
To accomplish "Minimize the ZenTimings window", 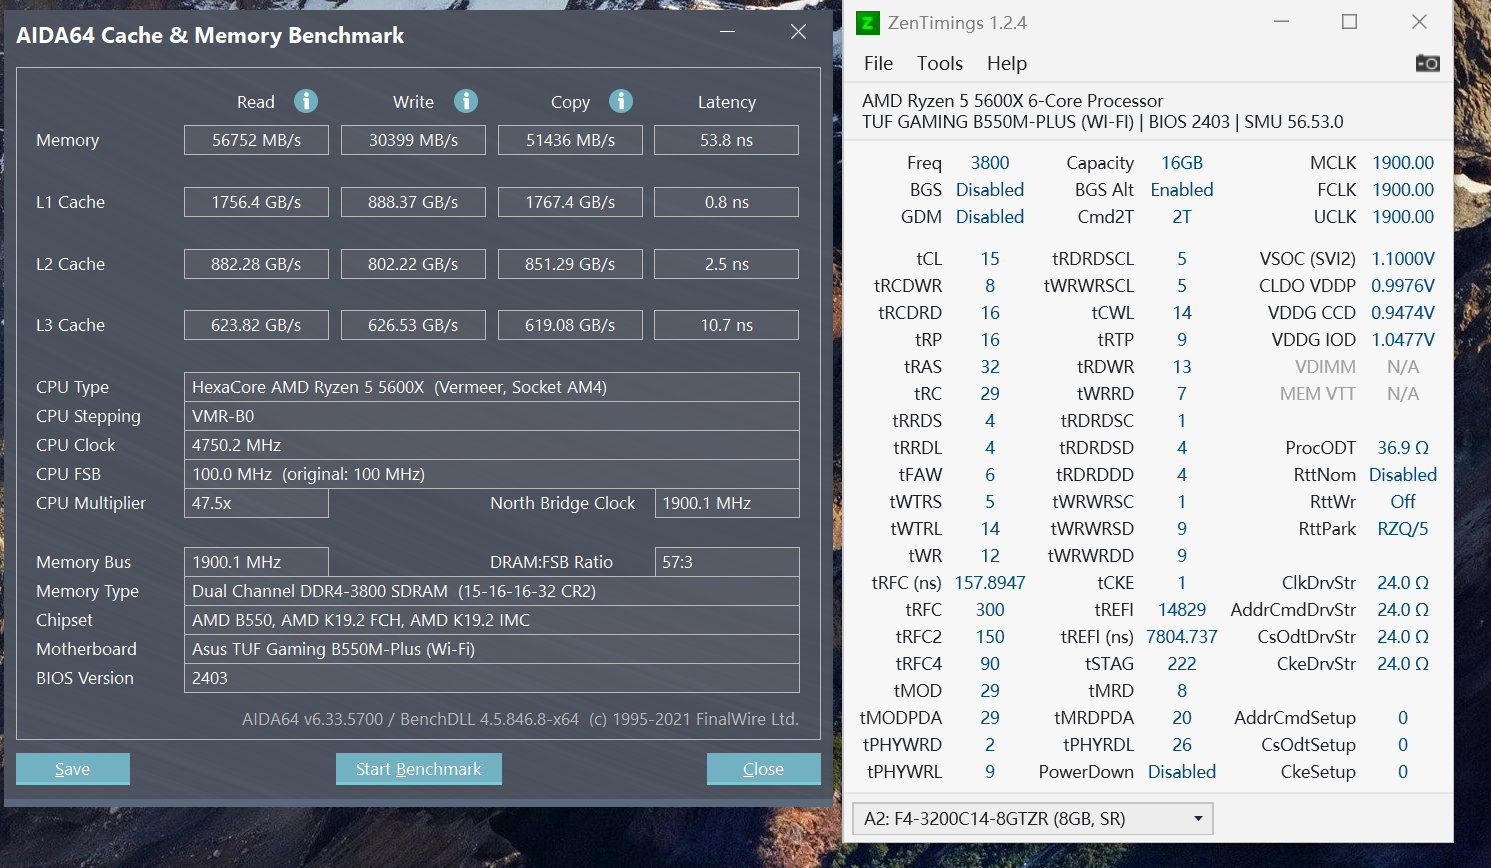I will point(1281,22).
